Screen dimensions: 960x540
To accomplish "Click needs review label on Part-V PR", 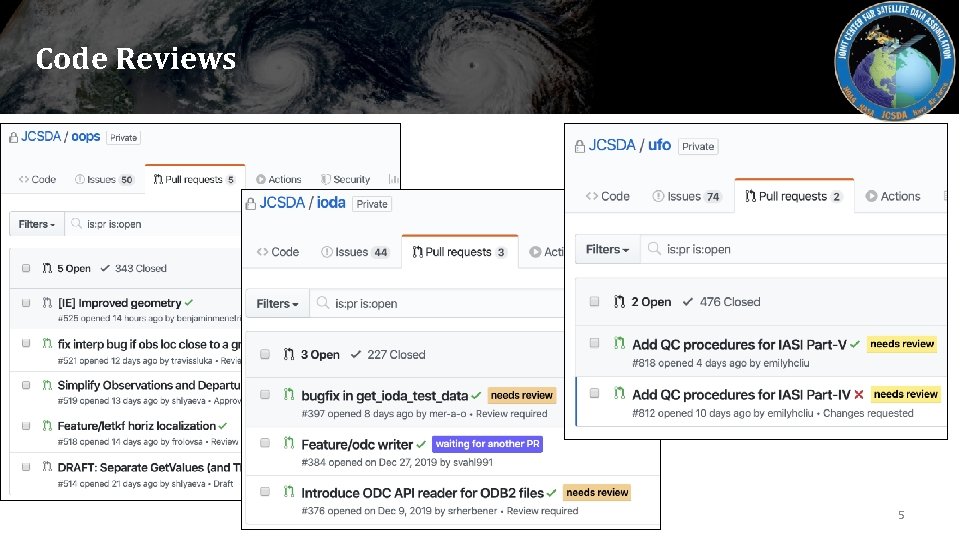I will 902,344.
